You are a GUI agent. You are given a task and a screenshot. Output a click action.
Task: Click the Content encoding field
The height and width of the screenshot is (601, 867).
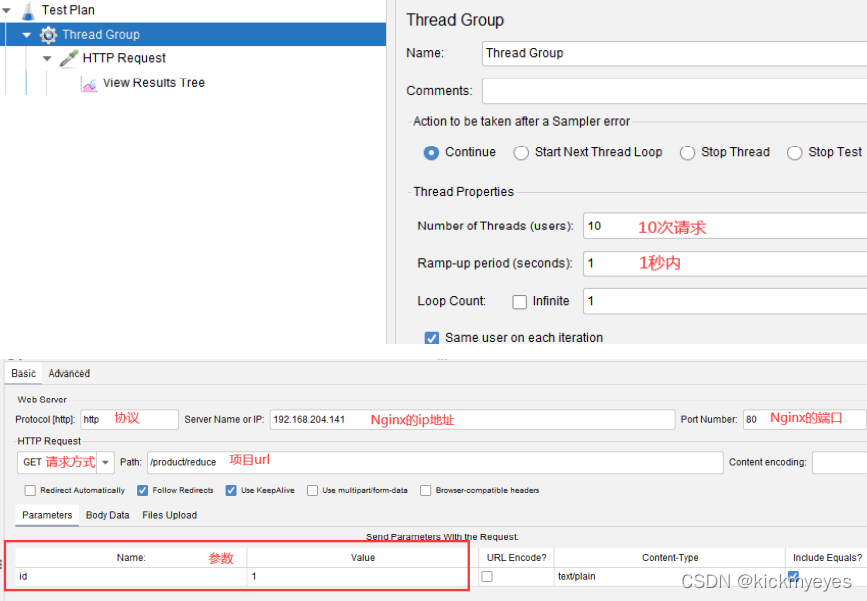coord(839,462)
